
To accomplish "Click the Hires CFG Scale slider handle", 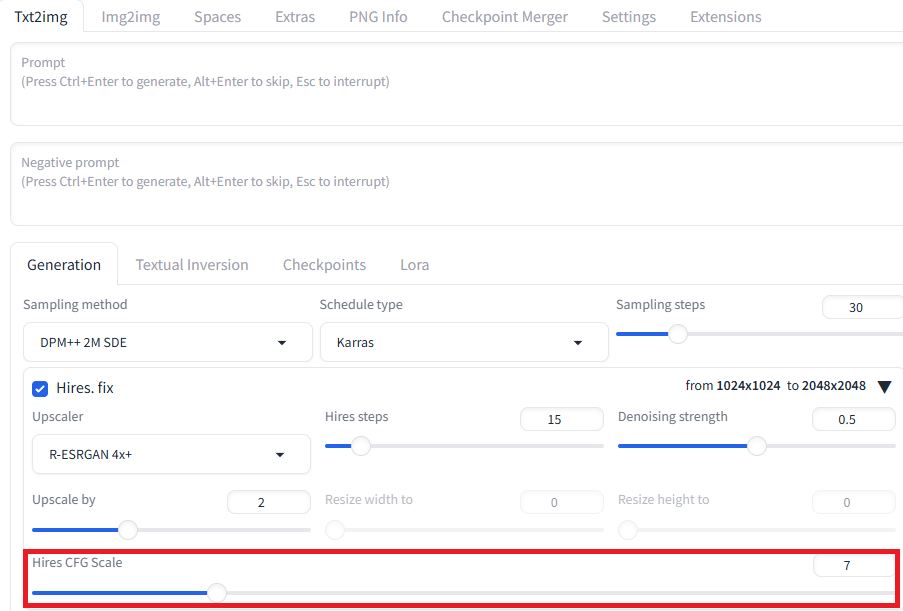I will (217, 593).
